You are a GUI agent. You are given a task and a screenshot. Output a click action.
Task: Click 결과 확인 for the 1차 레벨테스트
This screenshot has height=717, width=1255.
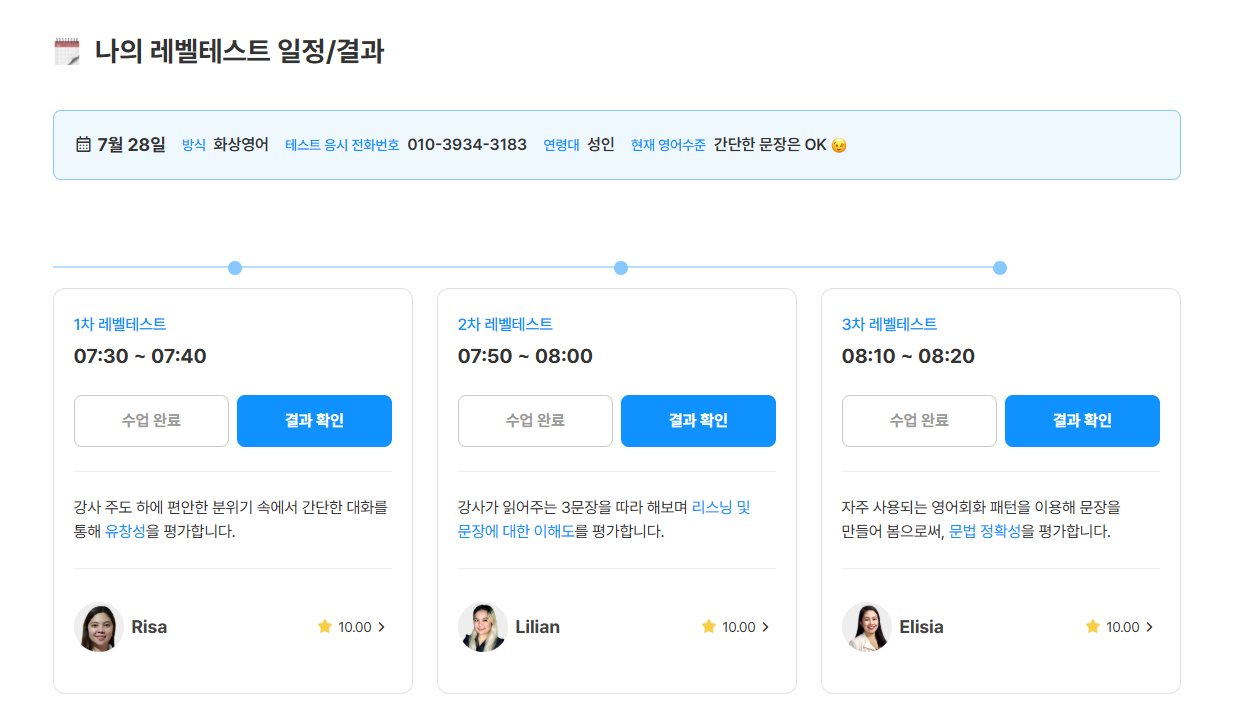[x=314, y=421]
